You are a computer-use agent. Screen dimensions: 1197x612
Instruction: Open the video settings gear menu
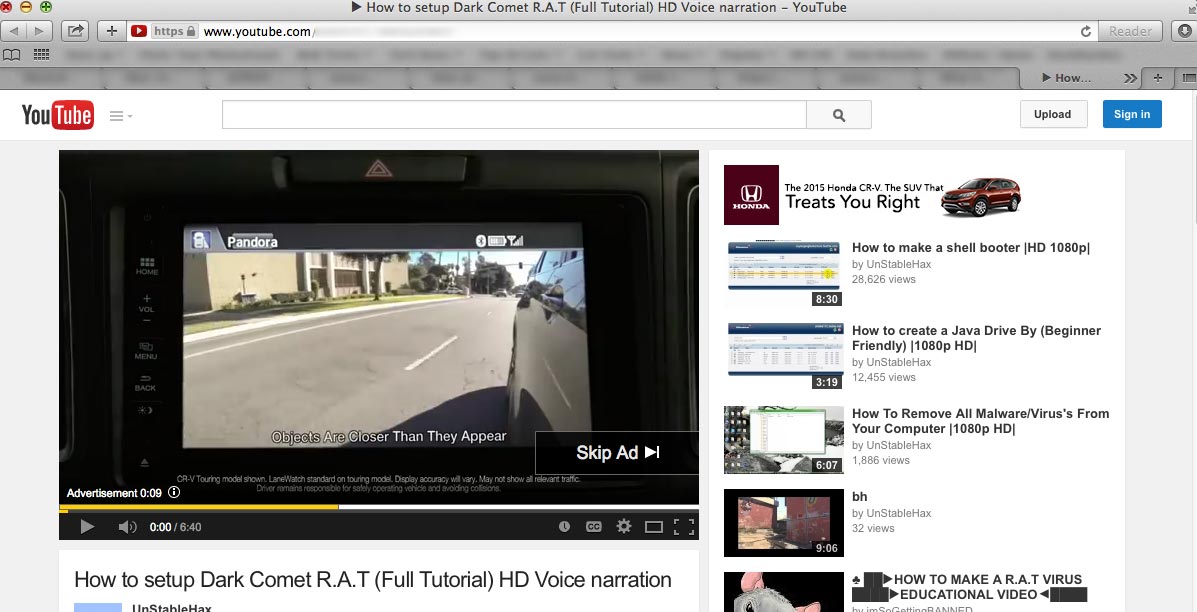(x=624, y=527)
